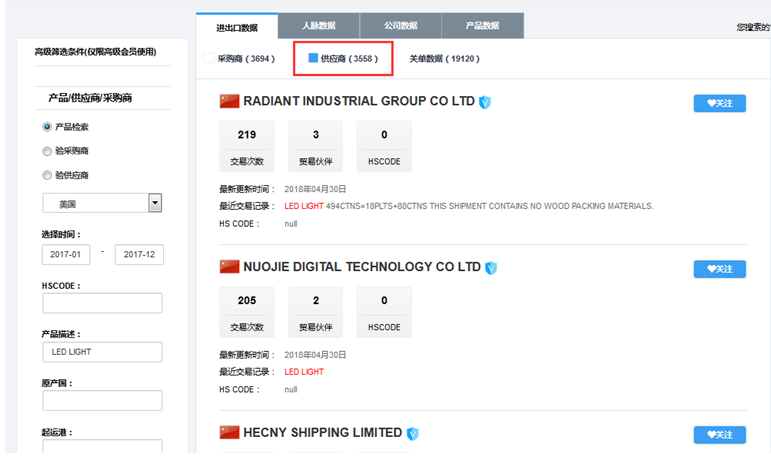Open 关单数据 (19120) results
Screen dimensions: 771x465
tap(444, 58)
